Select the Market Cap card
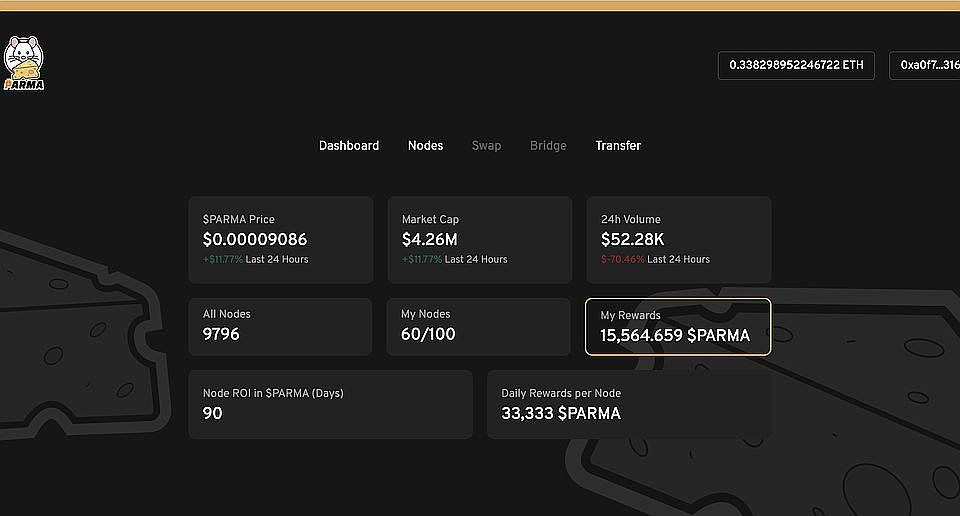Image resolution: width=960 pixels, height=516 pixels. point(479,240)
